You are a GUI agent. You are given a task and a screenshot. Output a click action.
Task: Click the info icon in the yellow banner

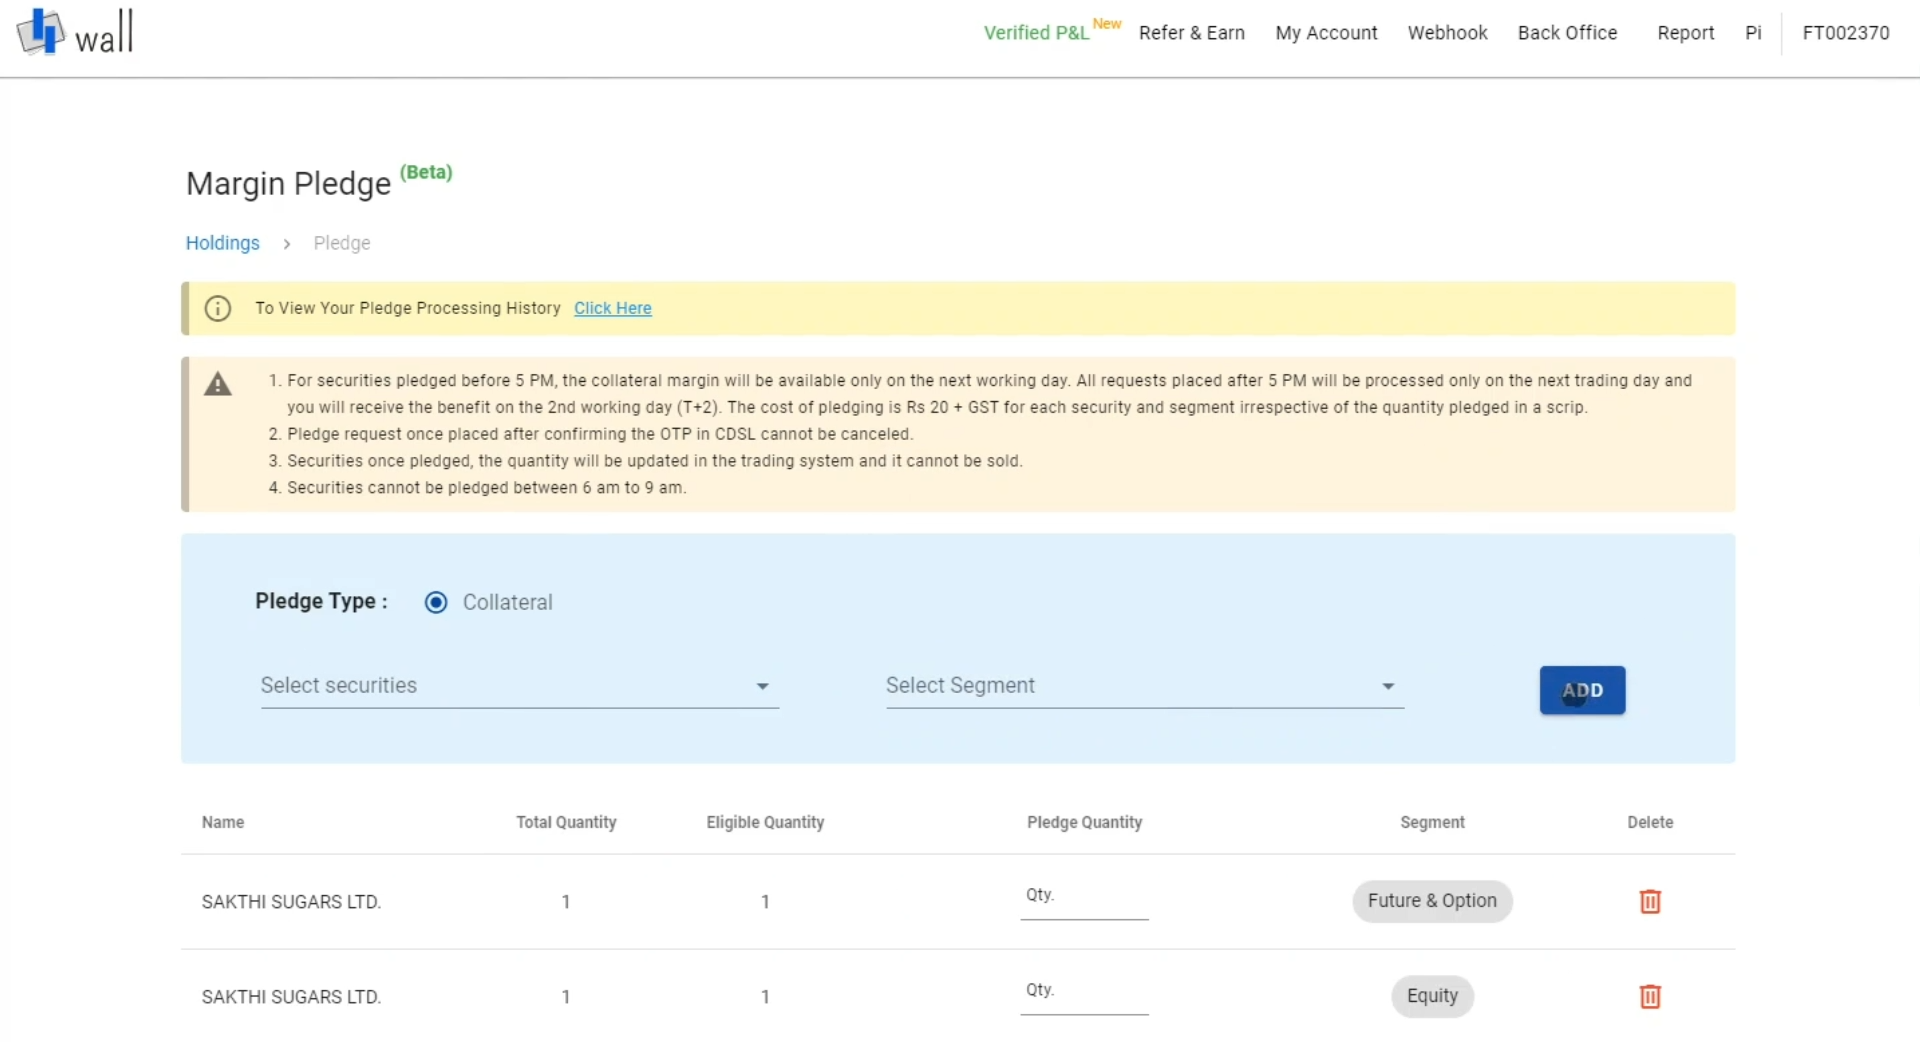218,308
